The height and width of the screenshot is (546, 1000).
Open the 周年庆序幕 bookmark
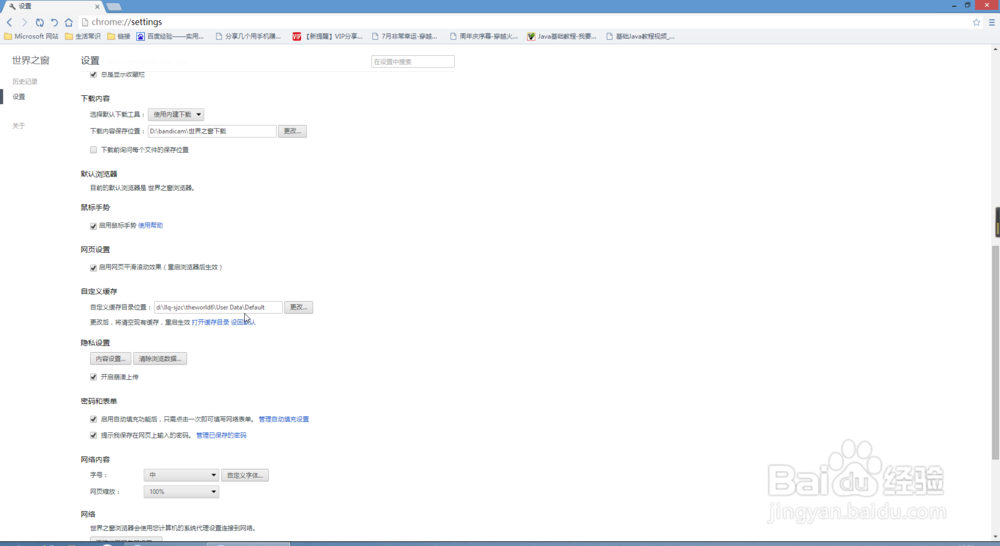click(x=483, y=36)
